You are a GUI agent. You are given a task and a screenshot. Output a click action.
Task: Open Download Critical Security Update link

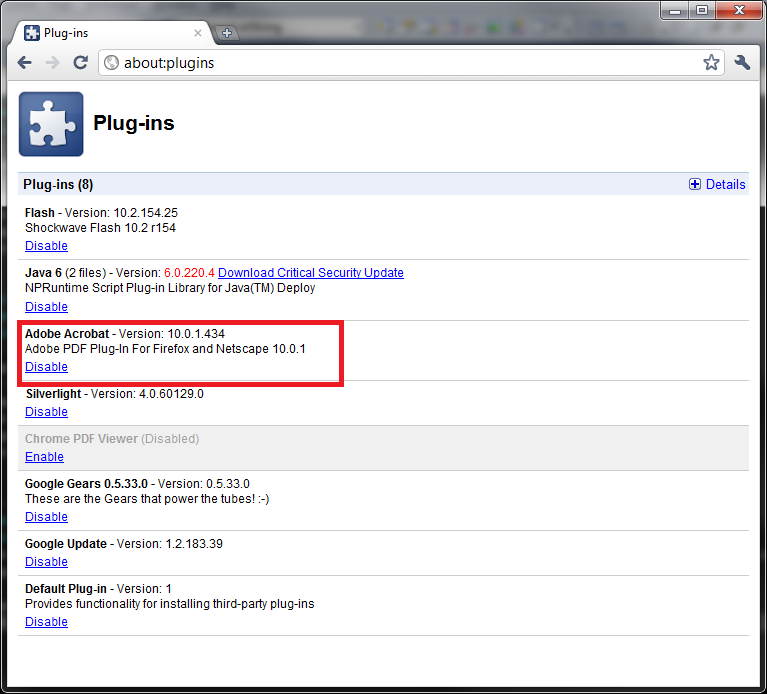310,273
